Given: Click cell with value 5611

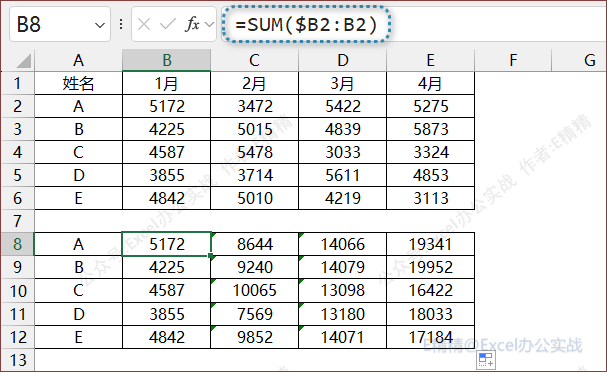Looking at the screenshot, I should click(343, 175).
